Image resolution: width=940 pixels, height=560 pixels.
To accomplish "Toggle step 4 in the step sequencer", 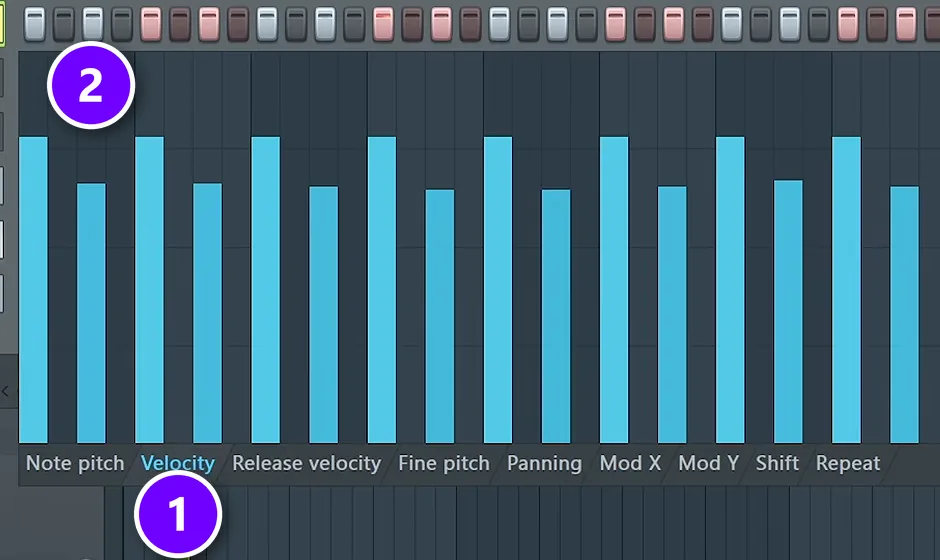I will pyautogui.click(x=122, y=25).
